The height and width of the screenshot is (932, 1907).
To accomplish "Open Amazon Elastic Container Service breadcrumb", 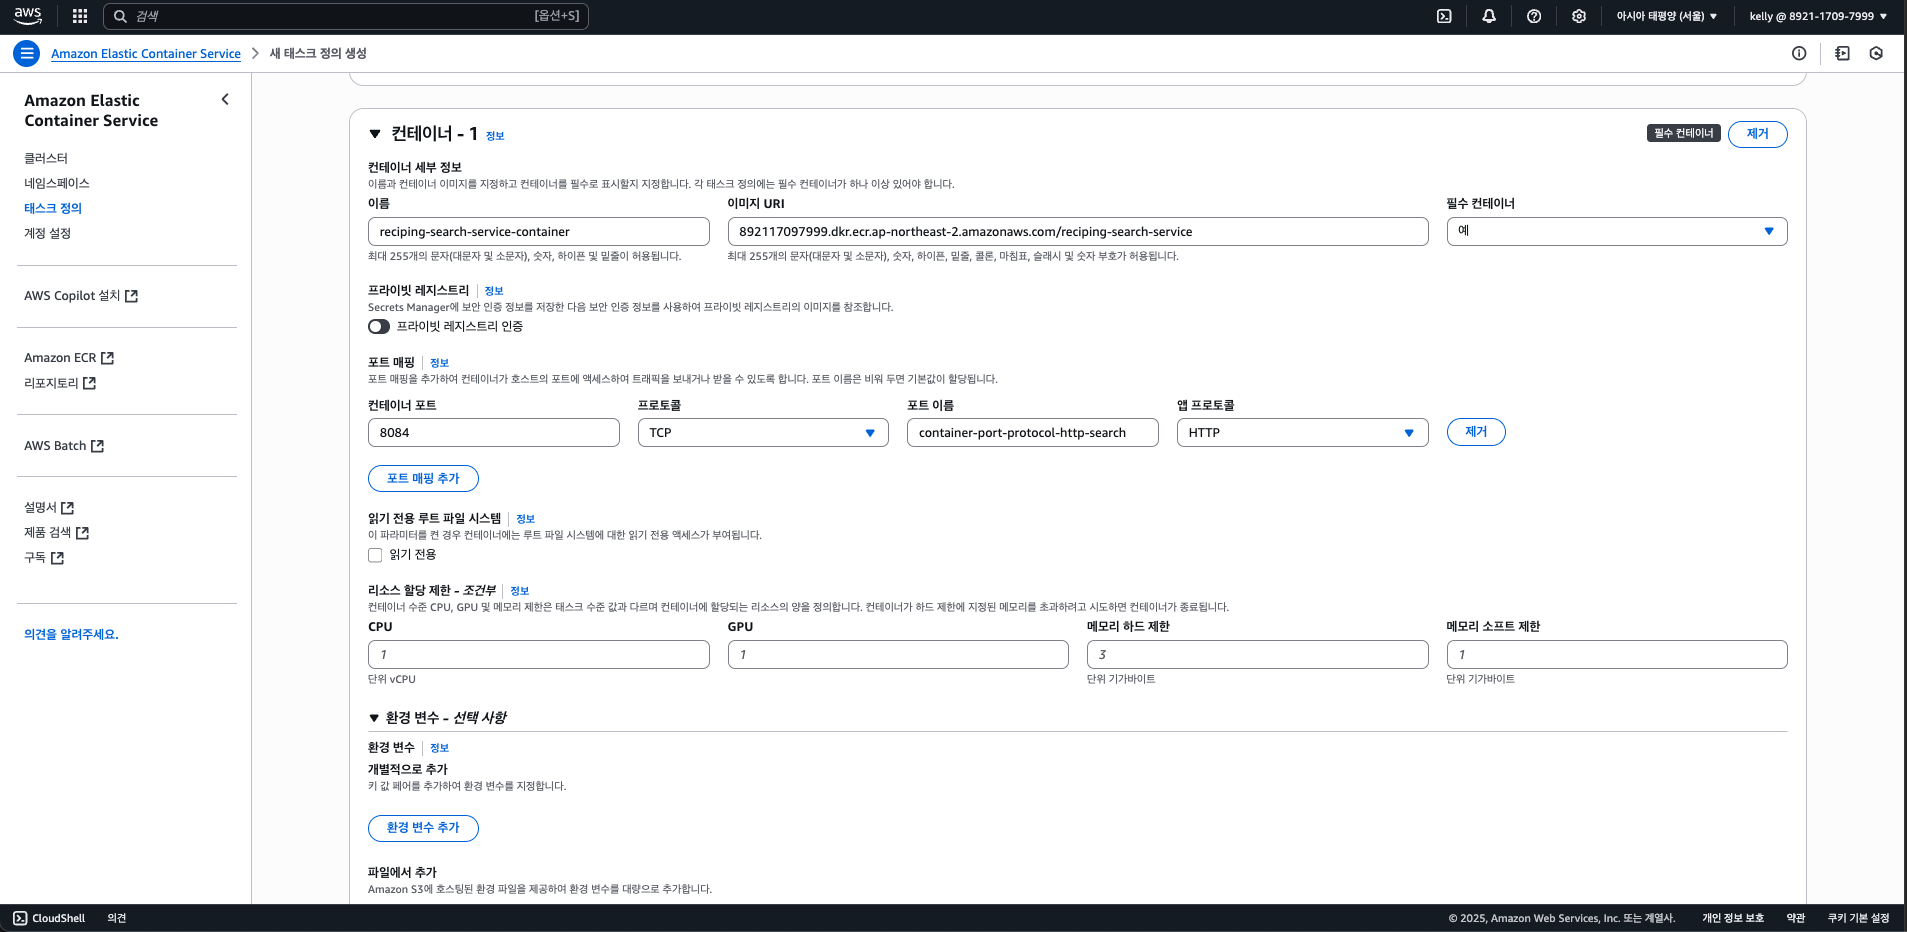I will click(x=146, y=54).
